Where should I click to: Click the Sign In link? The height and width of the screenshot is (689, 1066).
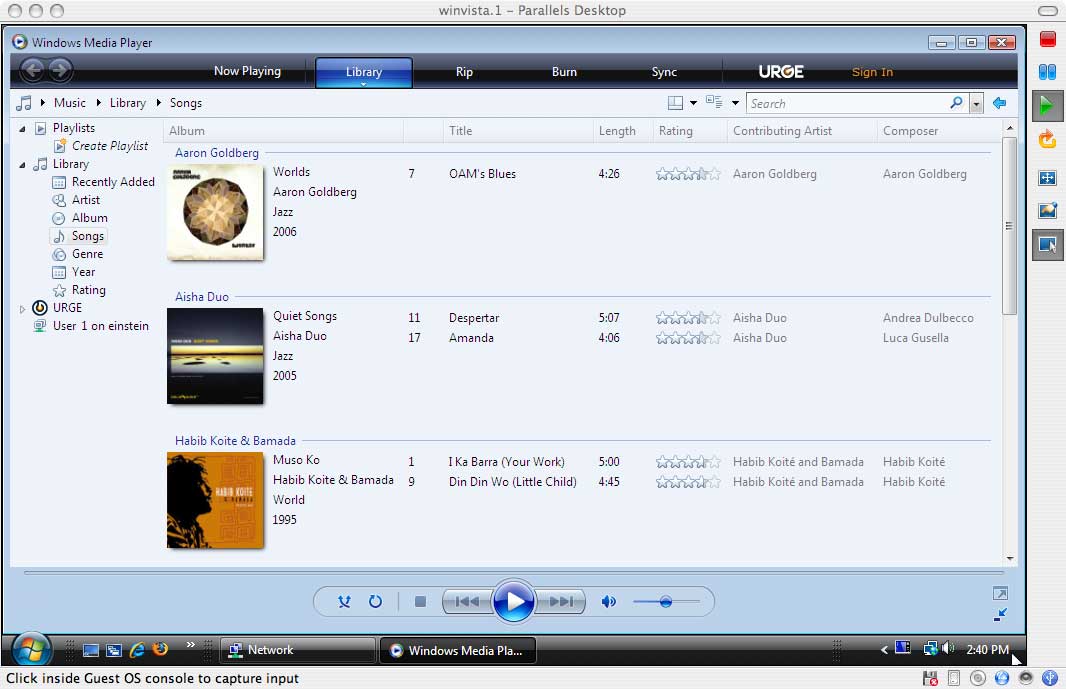point(872,72)
